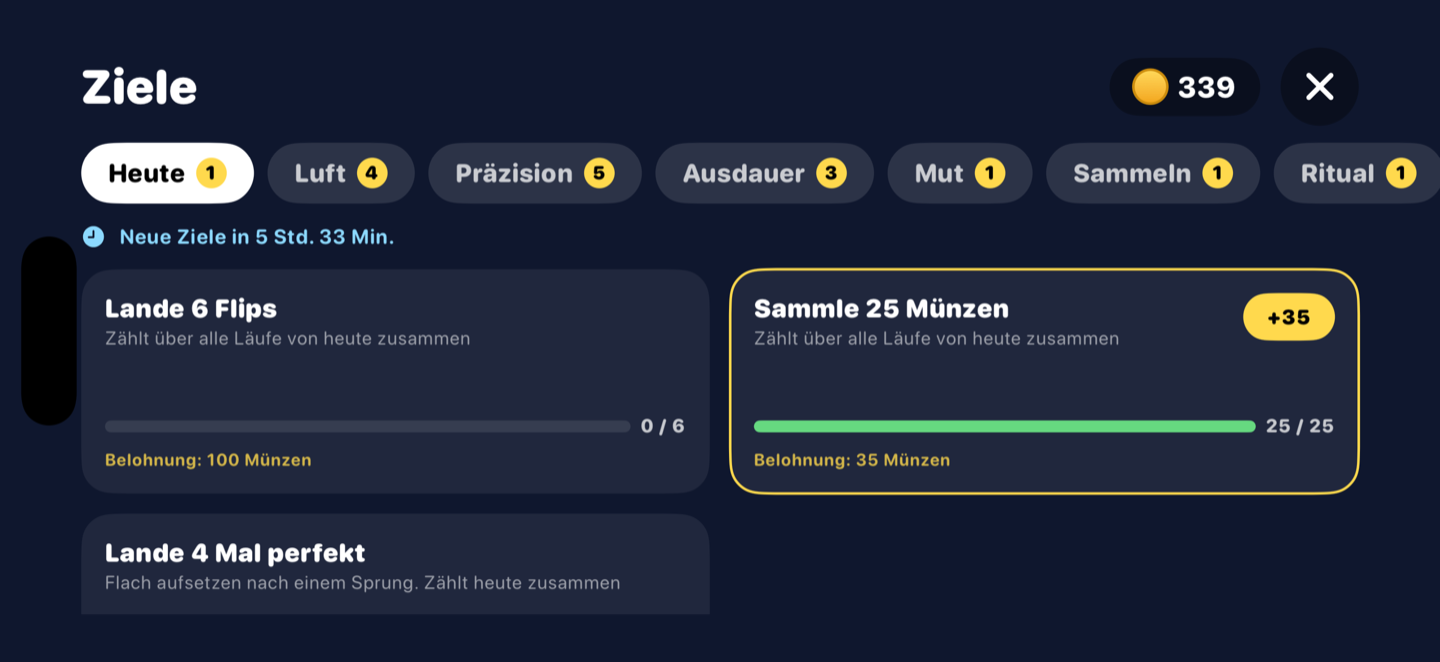Tap the badge showing 5 on Präzision
This screenshot has width=1440, height=662.
click(x=598, y=173)
